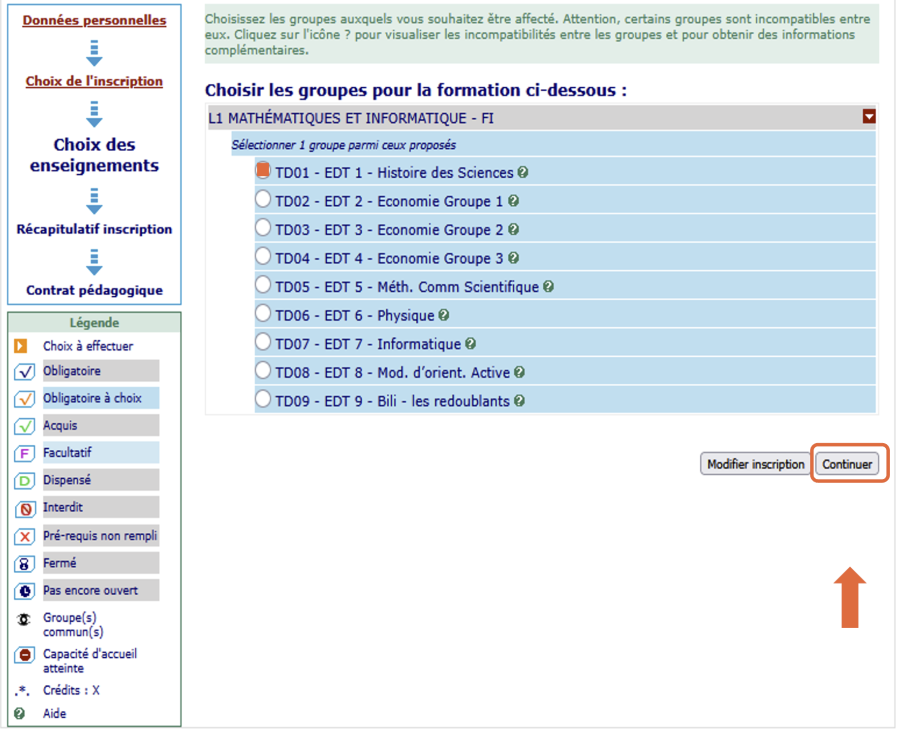Click 'Sélectionner 1 groupe parmi ceux proposés' text
The height and width of the screenshot is (735, 898).
(x=344, y=145)
